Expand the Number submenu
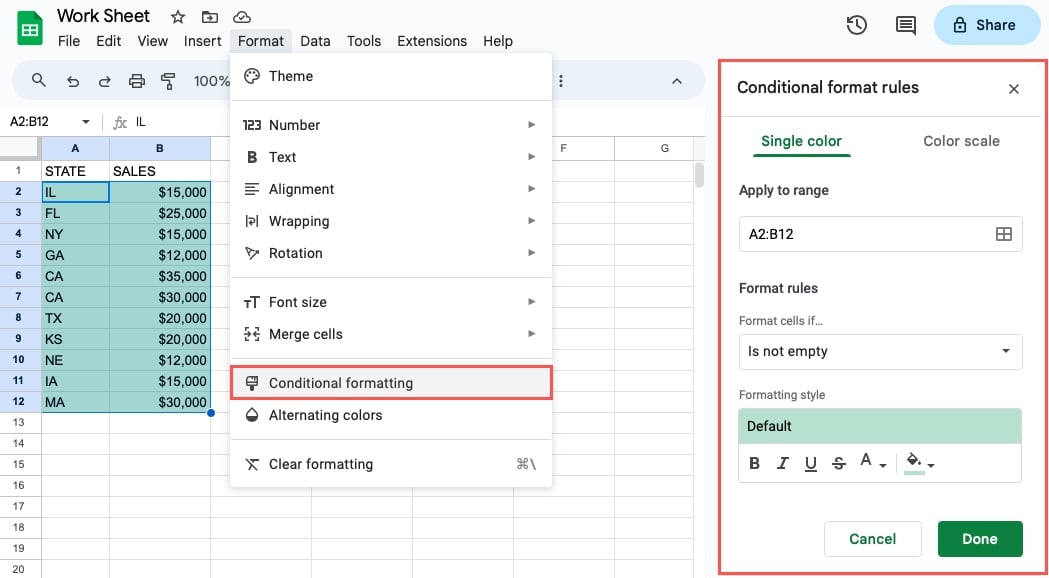 tap(391, 125)
